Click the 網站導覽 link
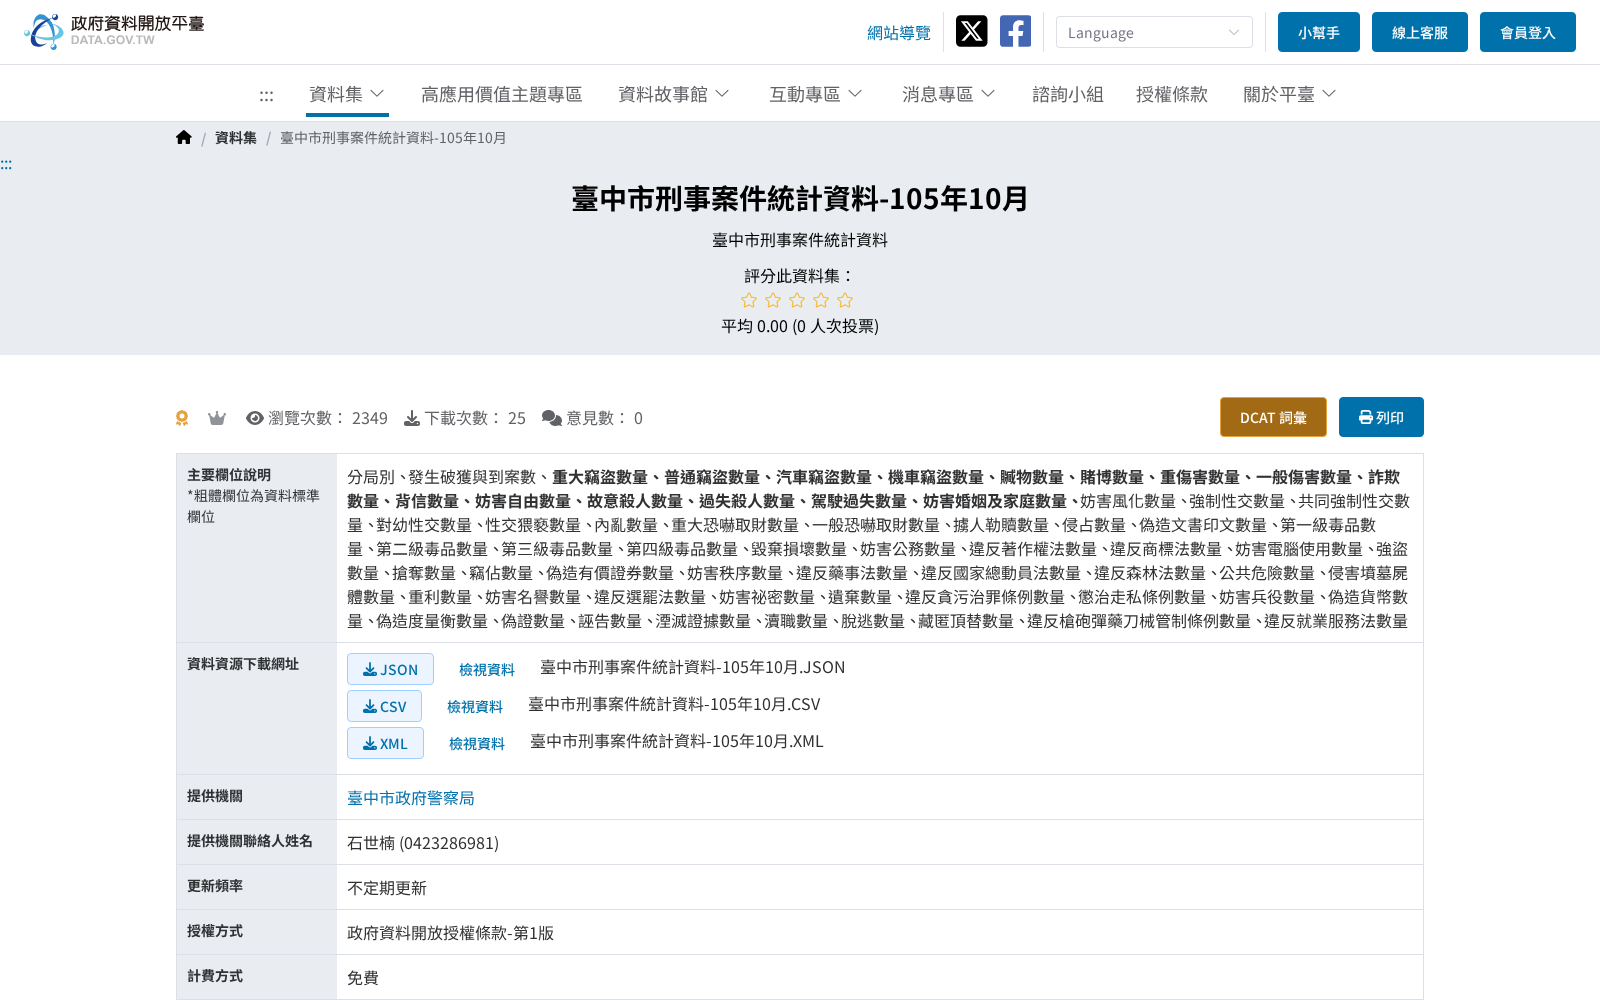Image resolution: width=1600 pixels, height=1000 pixels. pos(899,33)
